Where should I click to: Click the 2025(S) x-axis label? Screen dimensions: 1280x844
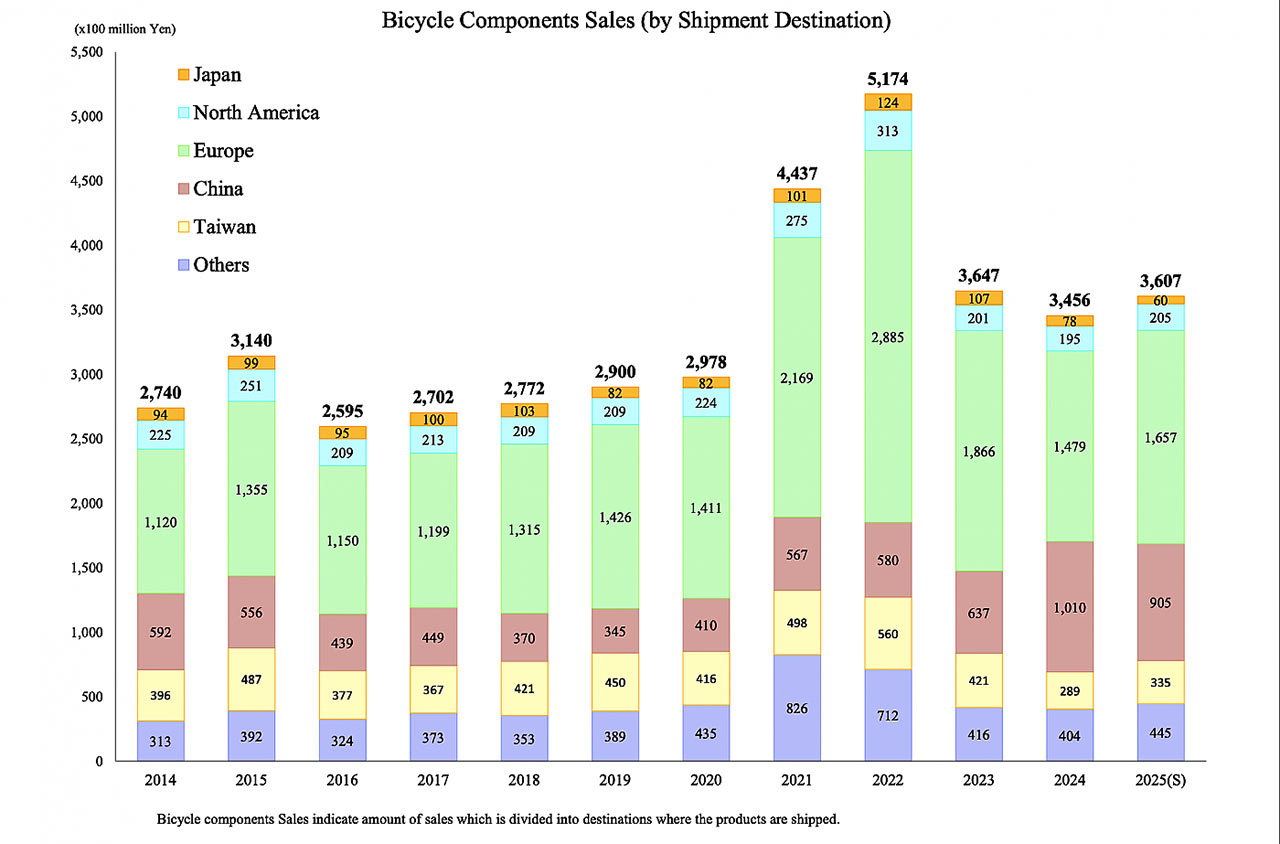[1160, 780]
